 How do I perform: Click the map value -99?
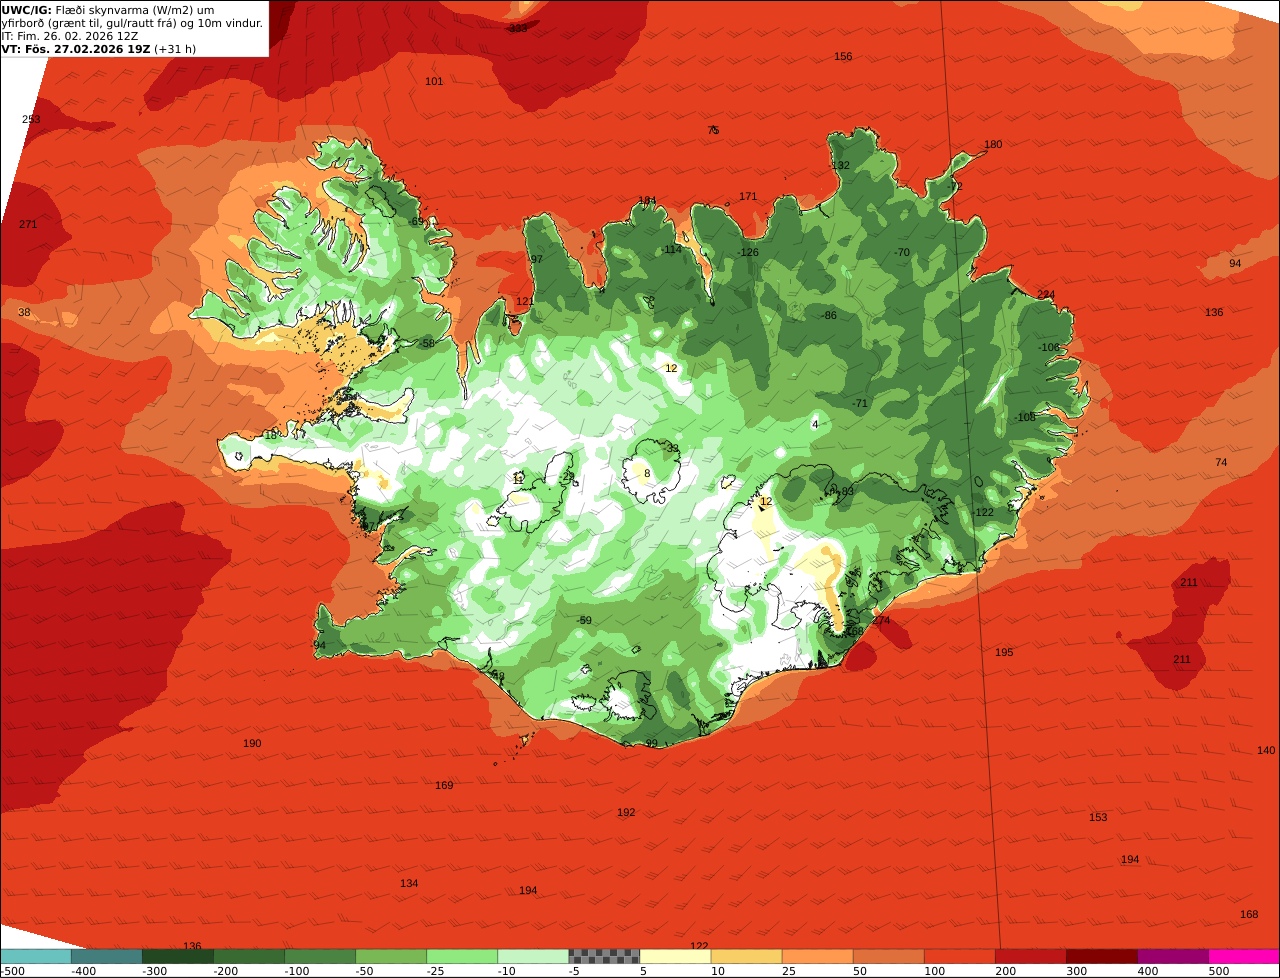(x=650, y=743)
